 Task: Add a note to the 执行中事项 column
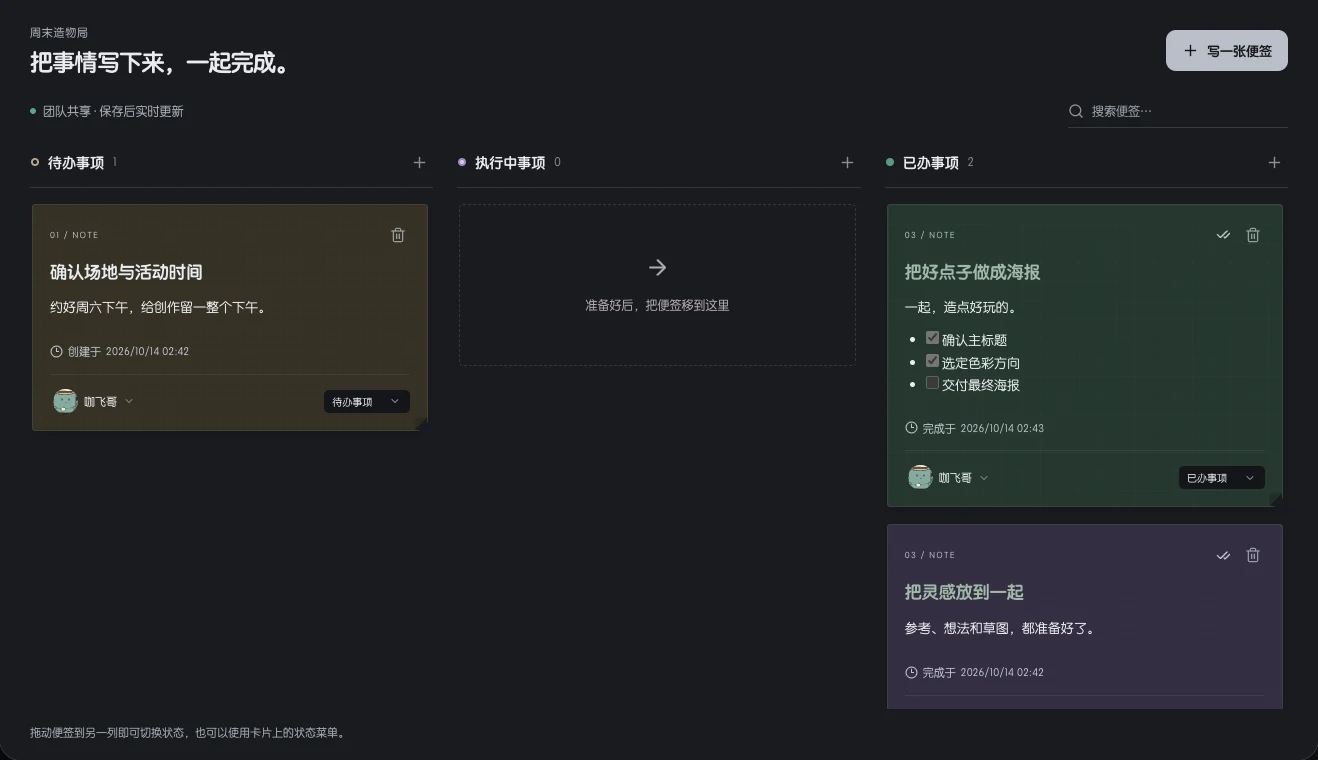click(847, 162)
